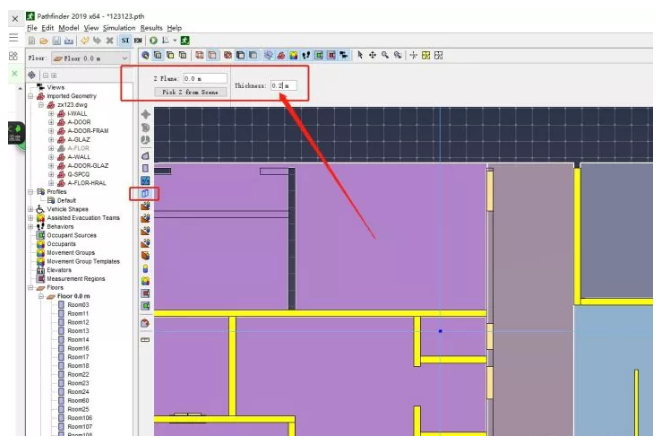The image size is (658, 443).
Task: Select Room106 in the tree
Action: 80,418
